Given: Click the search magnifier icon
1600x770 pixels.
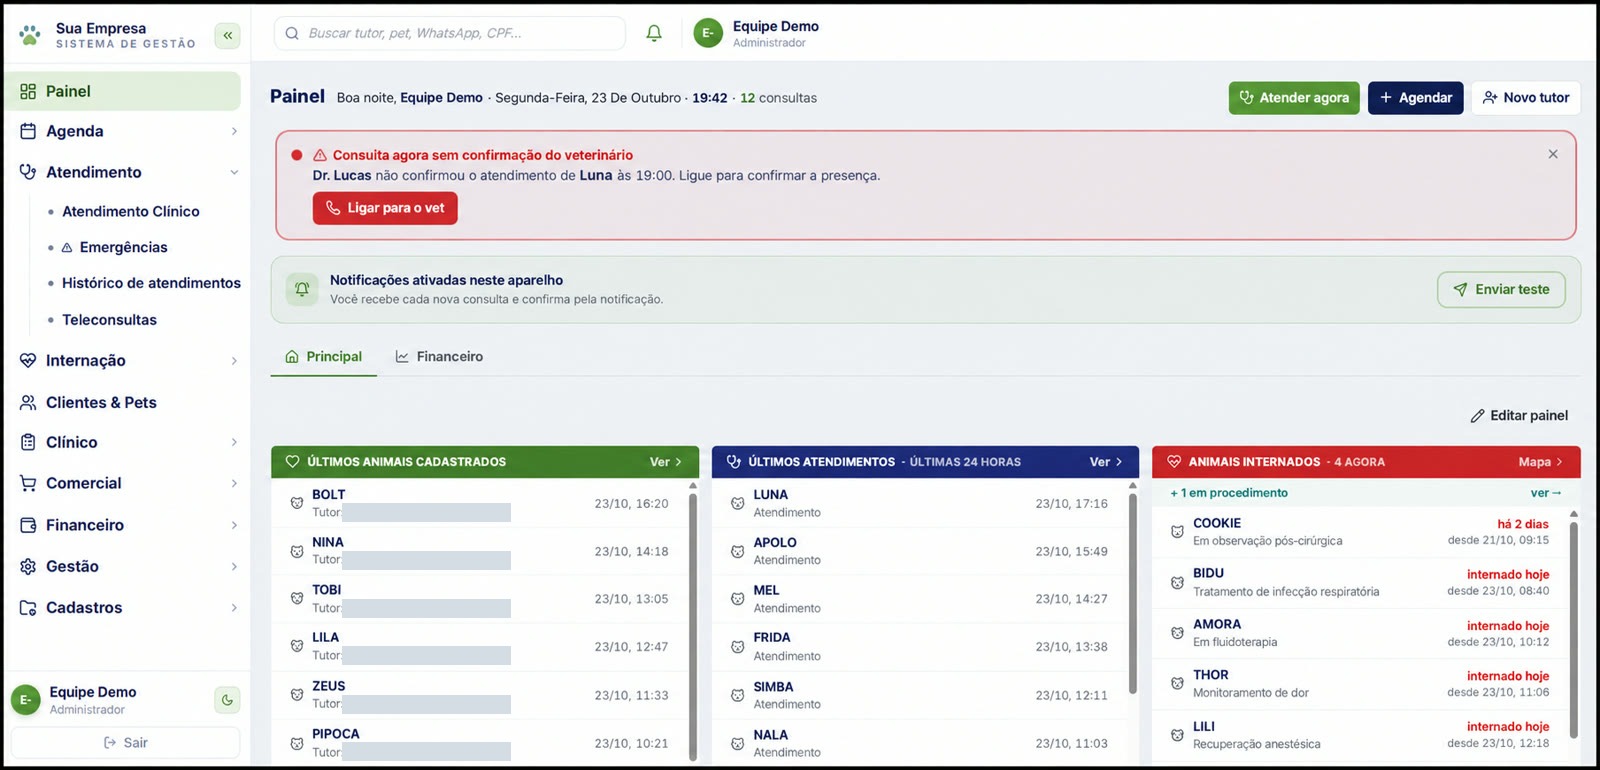Looking at the screenshot, I should 292,33.
